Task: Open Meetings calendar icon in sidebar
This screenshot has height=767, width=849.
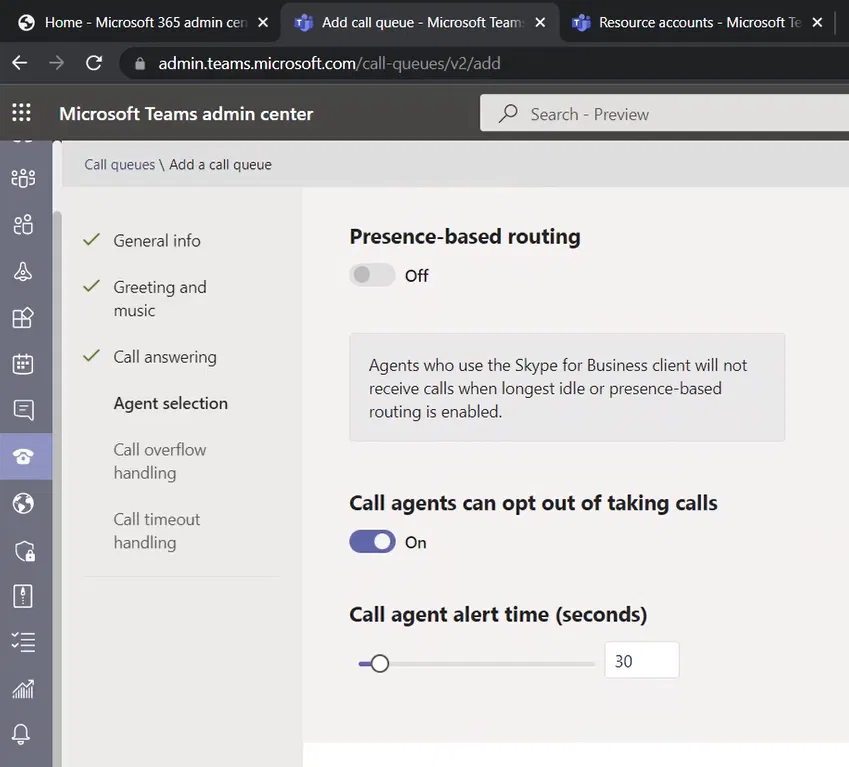Action: click(x=22, y=364)
